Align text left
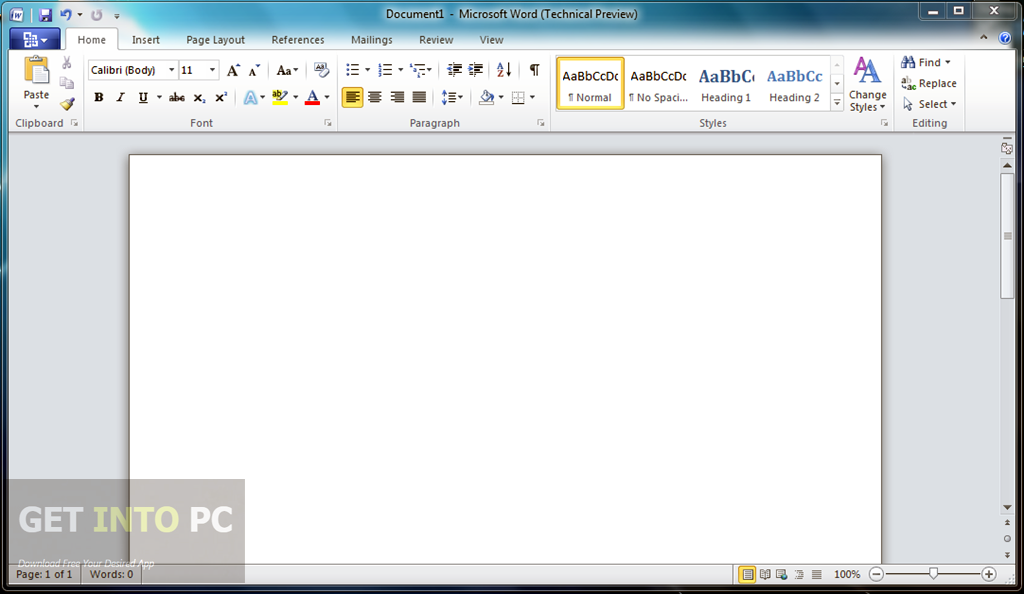Image resolution: width=1024 pixels, height=594 pixels. click(353, 98)
